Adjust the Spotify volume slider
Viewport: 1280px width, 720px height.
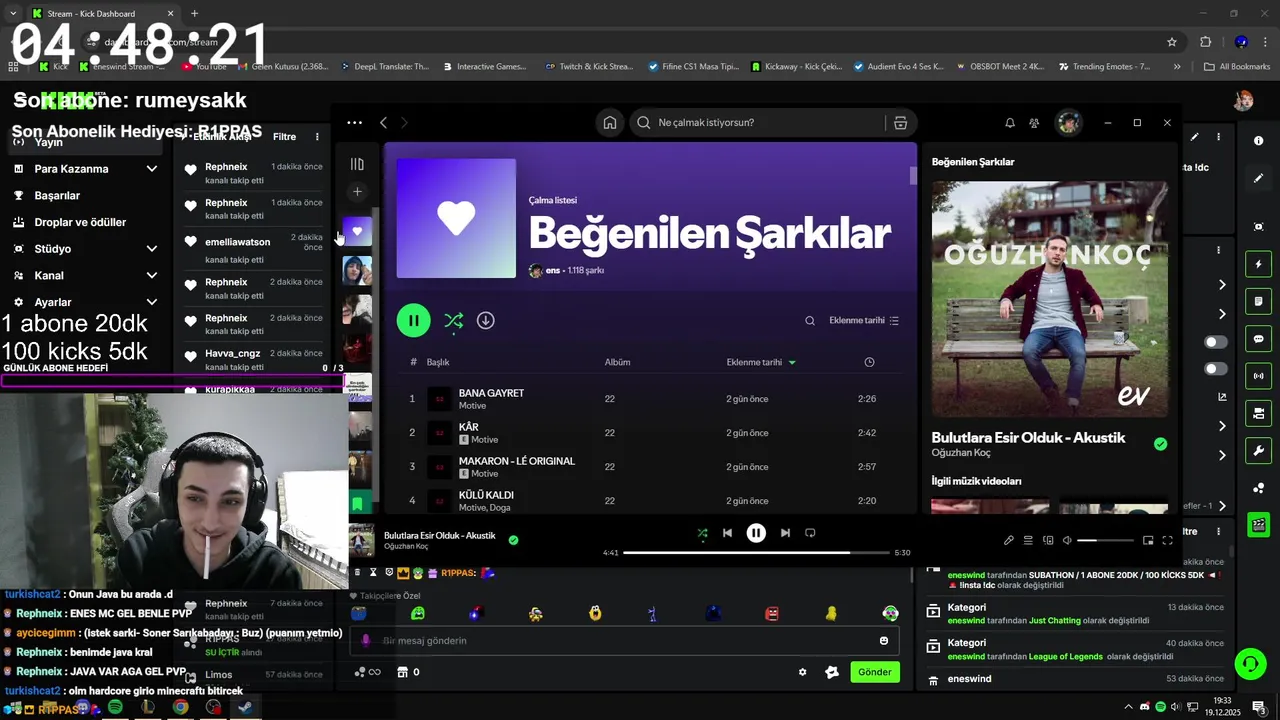click(1106, 540)
